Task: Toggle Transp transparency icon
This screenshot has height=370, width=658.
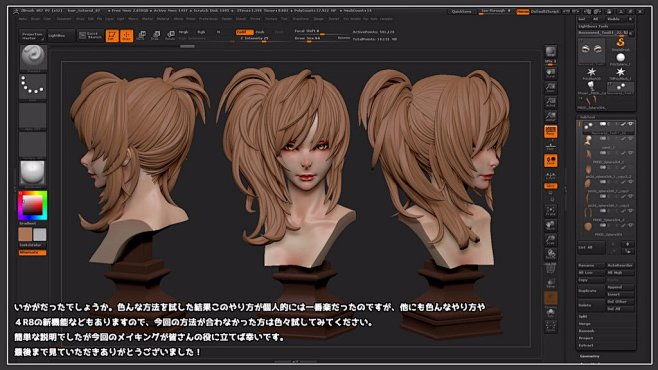Action: tap(551, 283)
